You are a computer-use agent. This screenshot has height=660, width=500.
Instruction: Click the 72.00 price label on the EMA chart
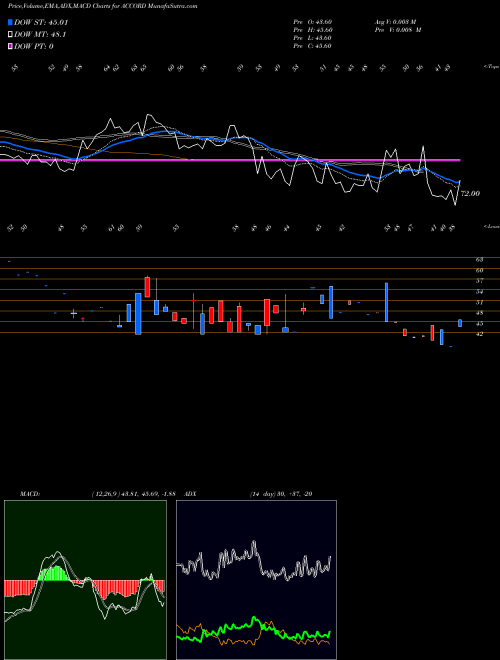coord(470,194)
